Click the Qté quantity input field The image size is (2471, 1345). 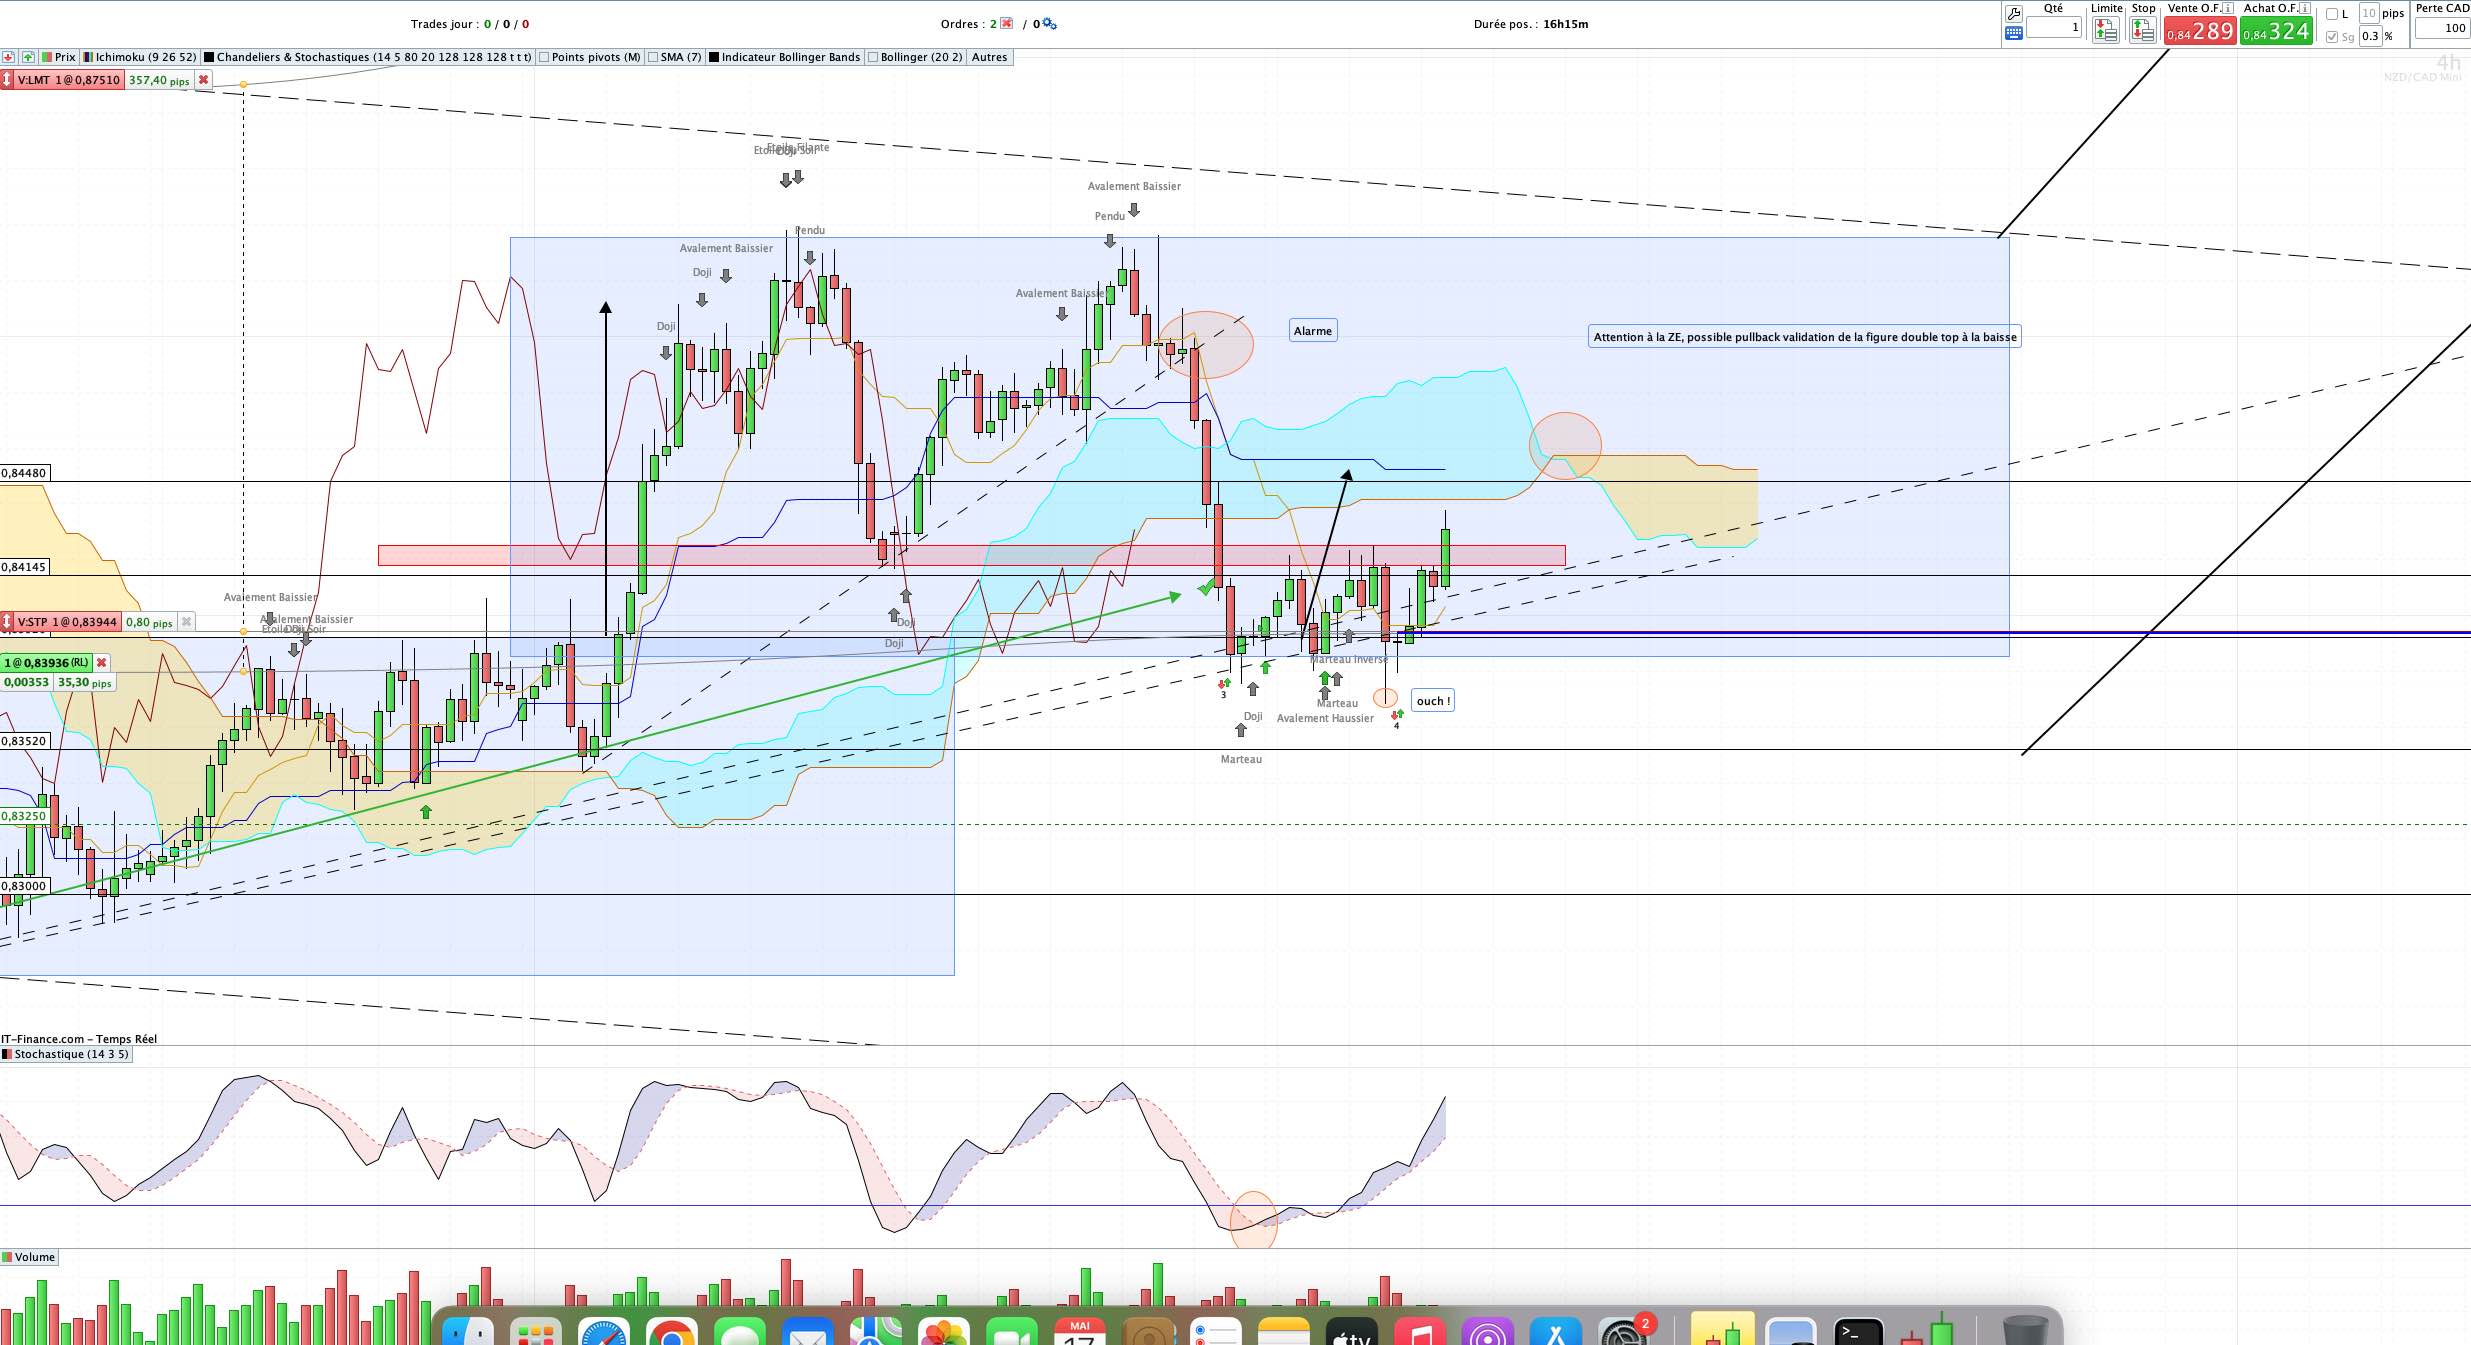(2054, 28)
